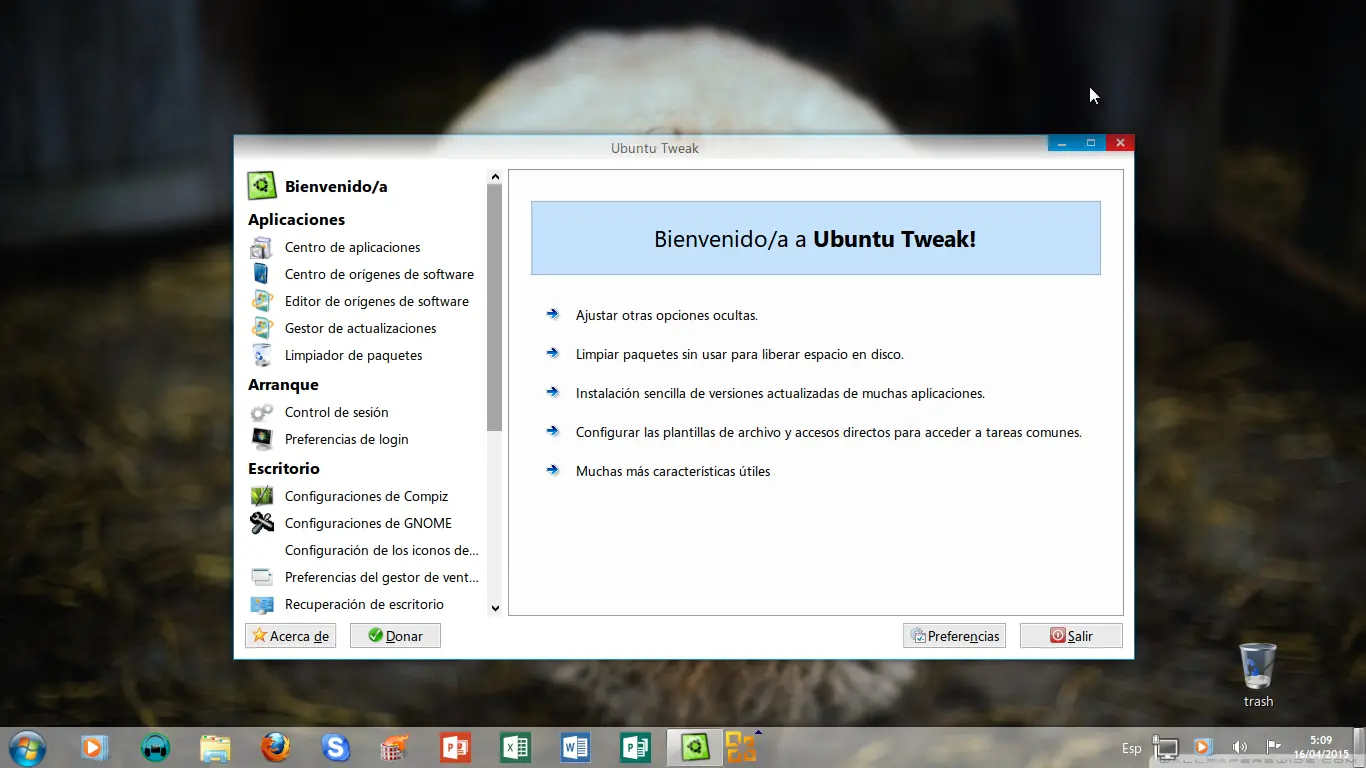
Task: Open the Windows Start orb
Action: click(x=27, y=747)
